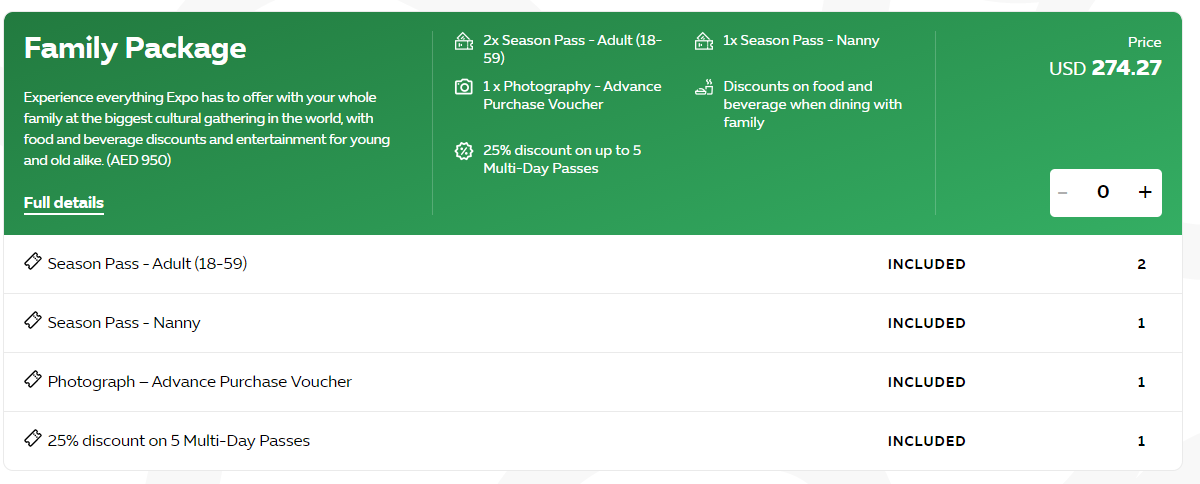Click the camera icon for Photography Voucher
Viewport: 1200px width, 484px height.
point(463,87)
